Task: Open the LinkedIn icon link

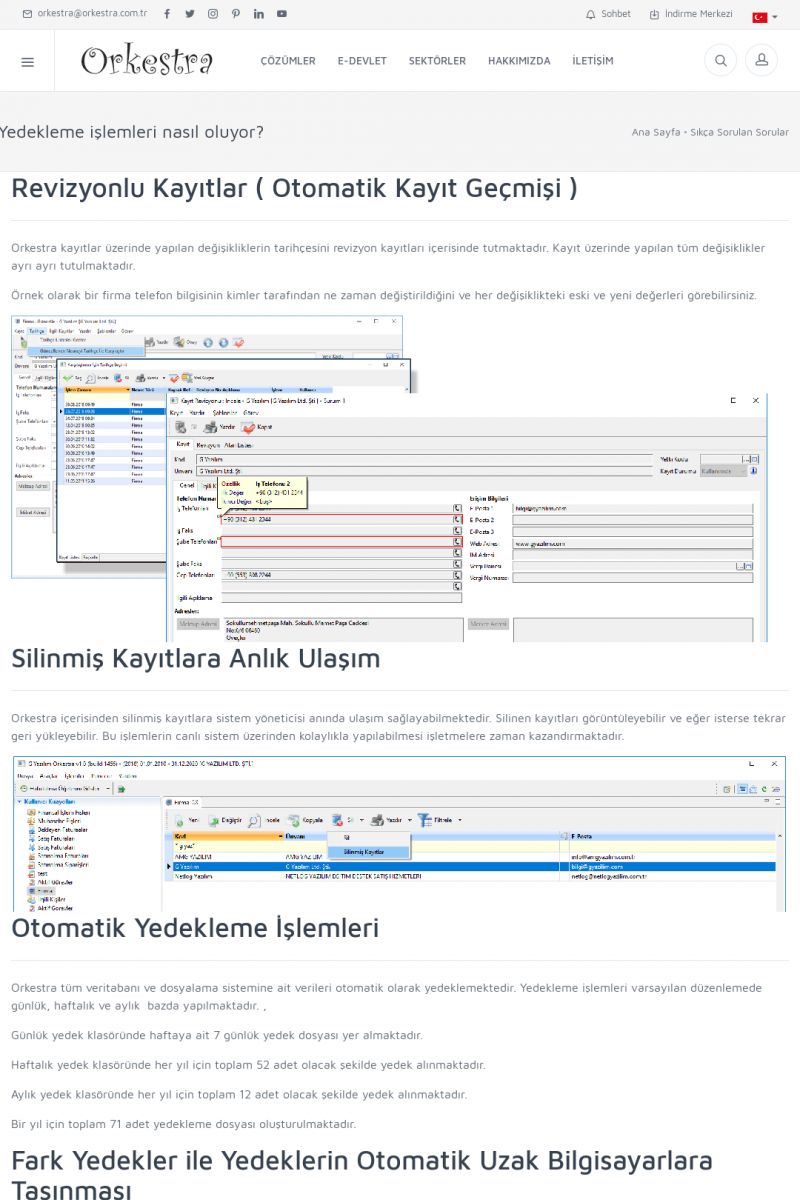Action: [259, 14]
